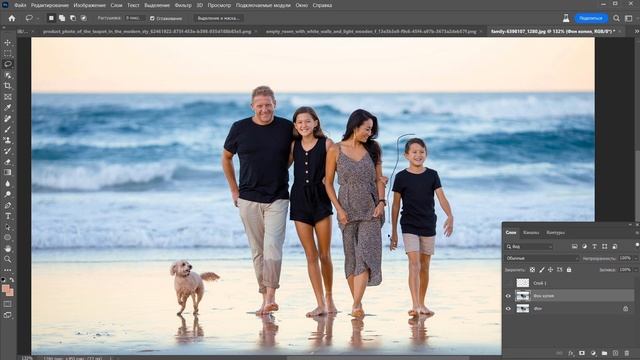Screen dimensions: 640x360
Task: Open the Layers panel flyout menu
Action: coord(637,233)
